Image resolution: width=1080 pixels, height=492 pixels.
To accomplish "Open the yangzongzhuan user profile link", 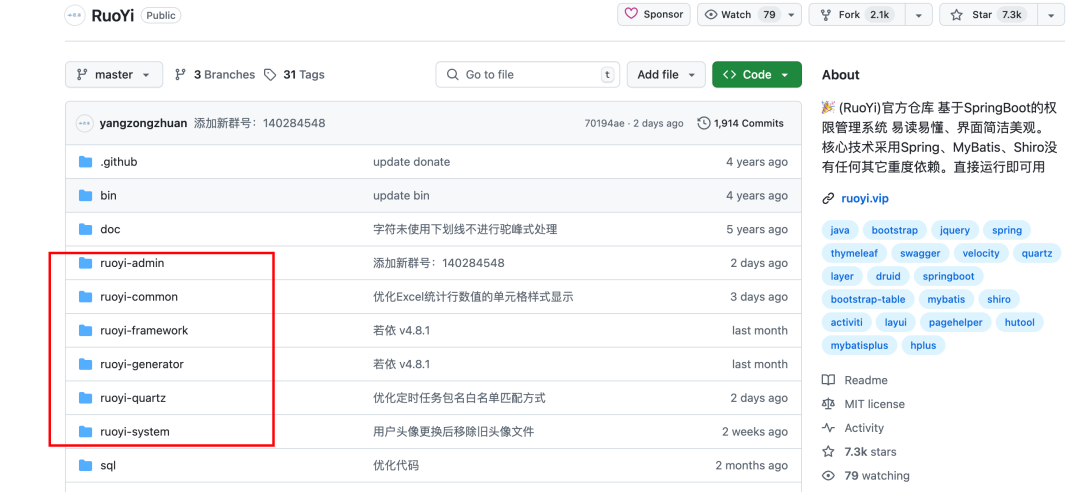I will [x=143, y=124].
